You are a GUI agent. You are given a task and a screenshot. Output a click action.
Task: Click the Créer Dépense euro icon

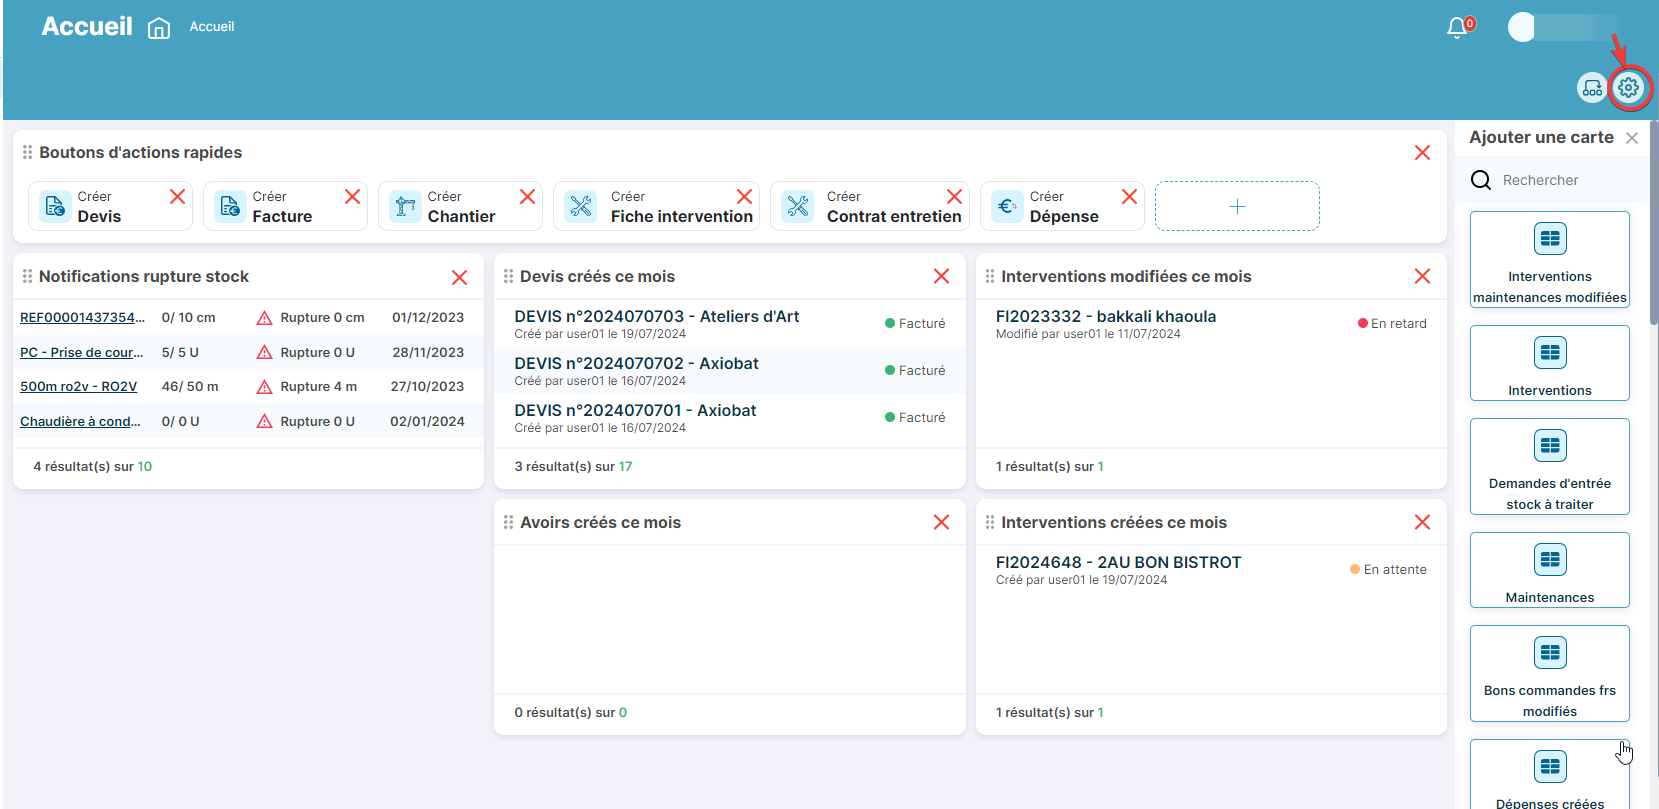click(x=1007, y=206)
